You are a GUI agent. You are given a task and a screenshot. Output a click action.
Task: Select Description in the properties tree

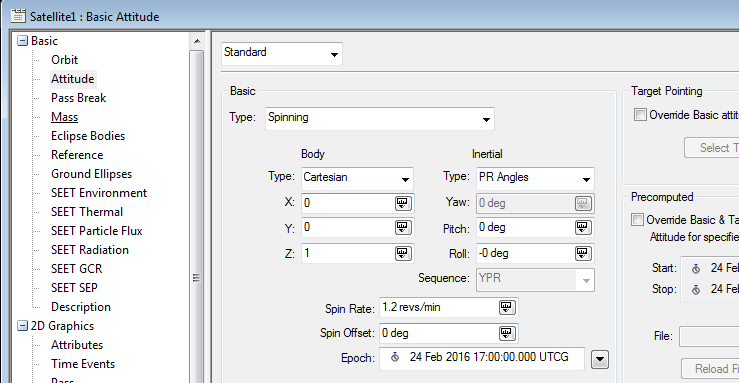tap(81, 307)
